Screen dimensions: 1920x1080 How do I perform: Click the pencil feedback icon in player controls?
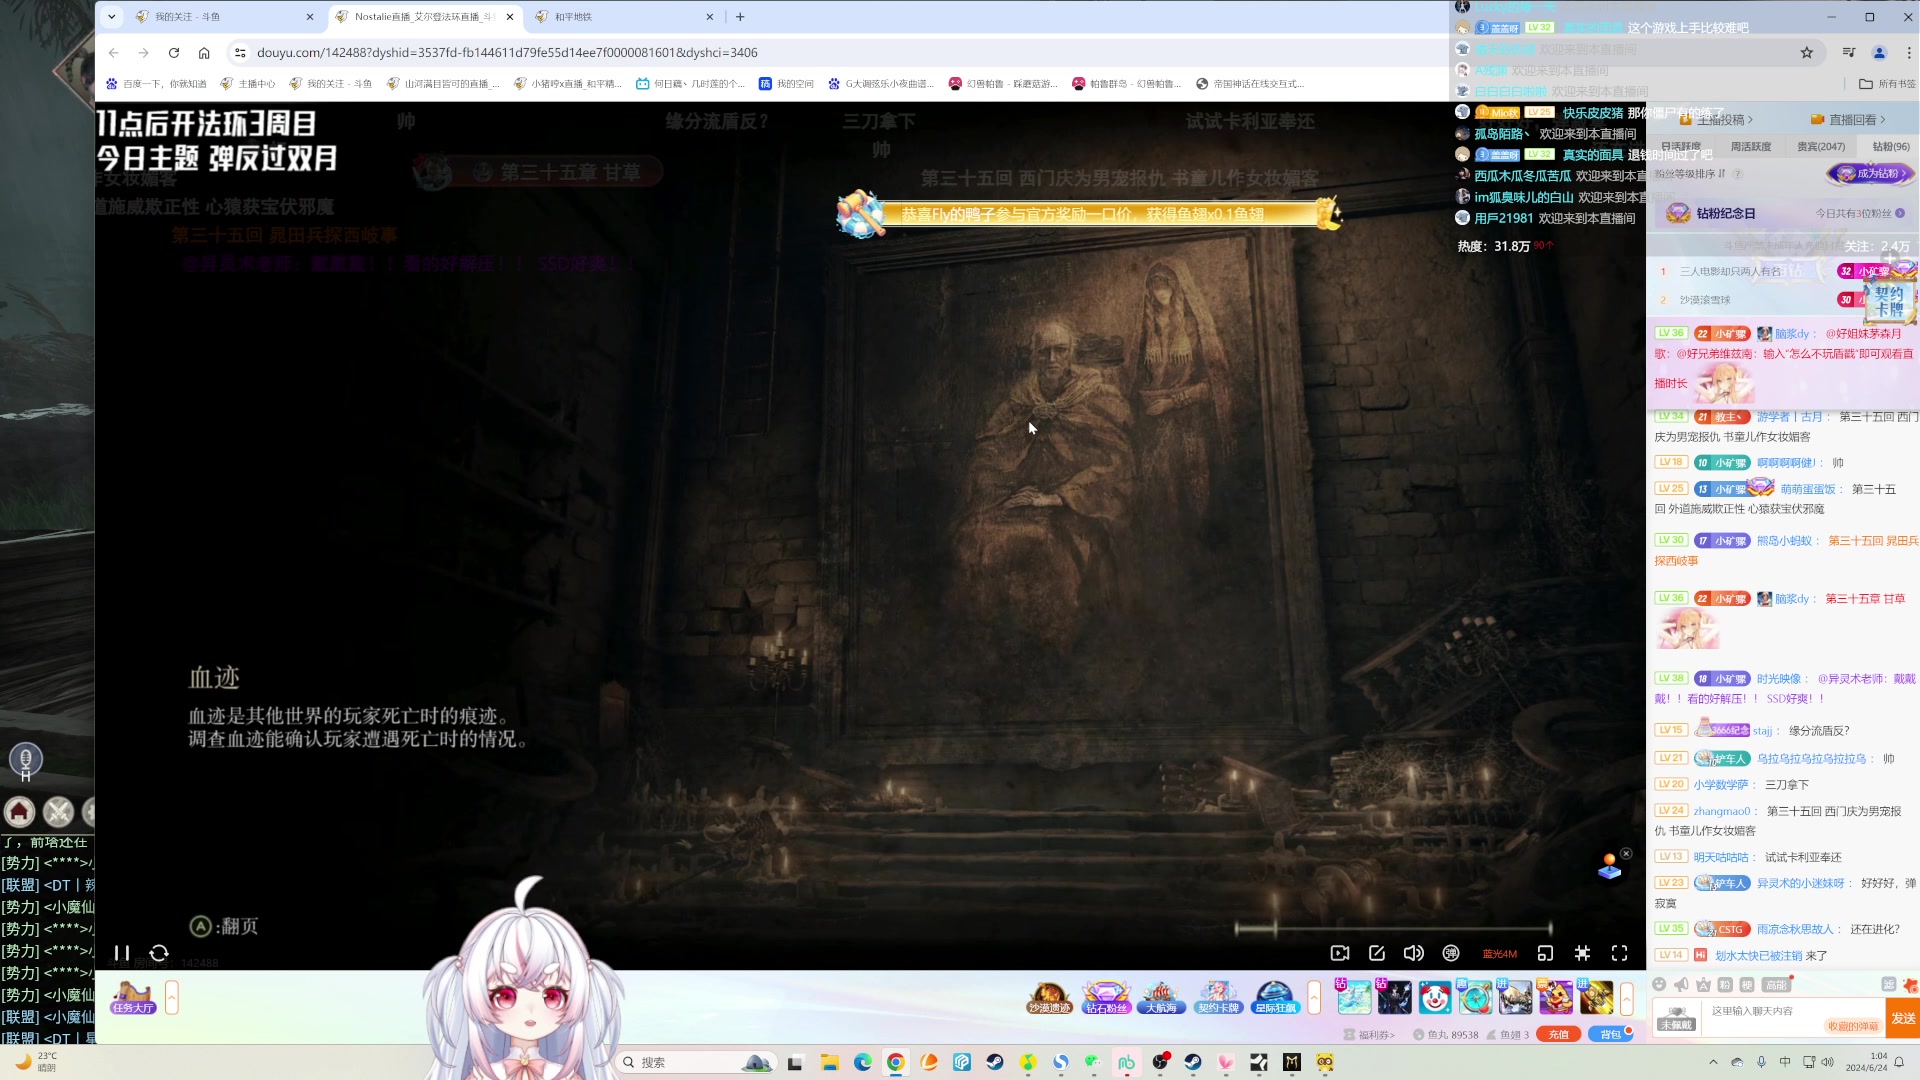(1377, 953)
